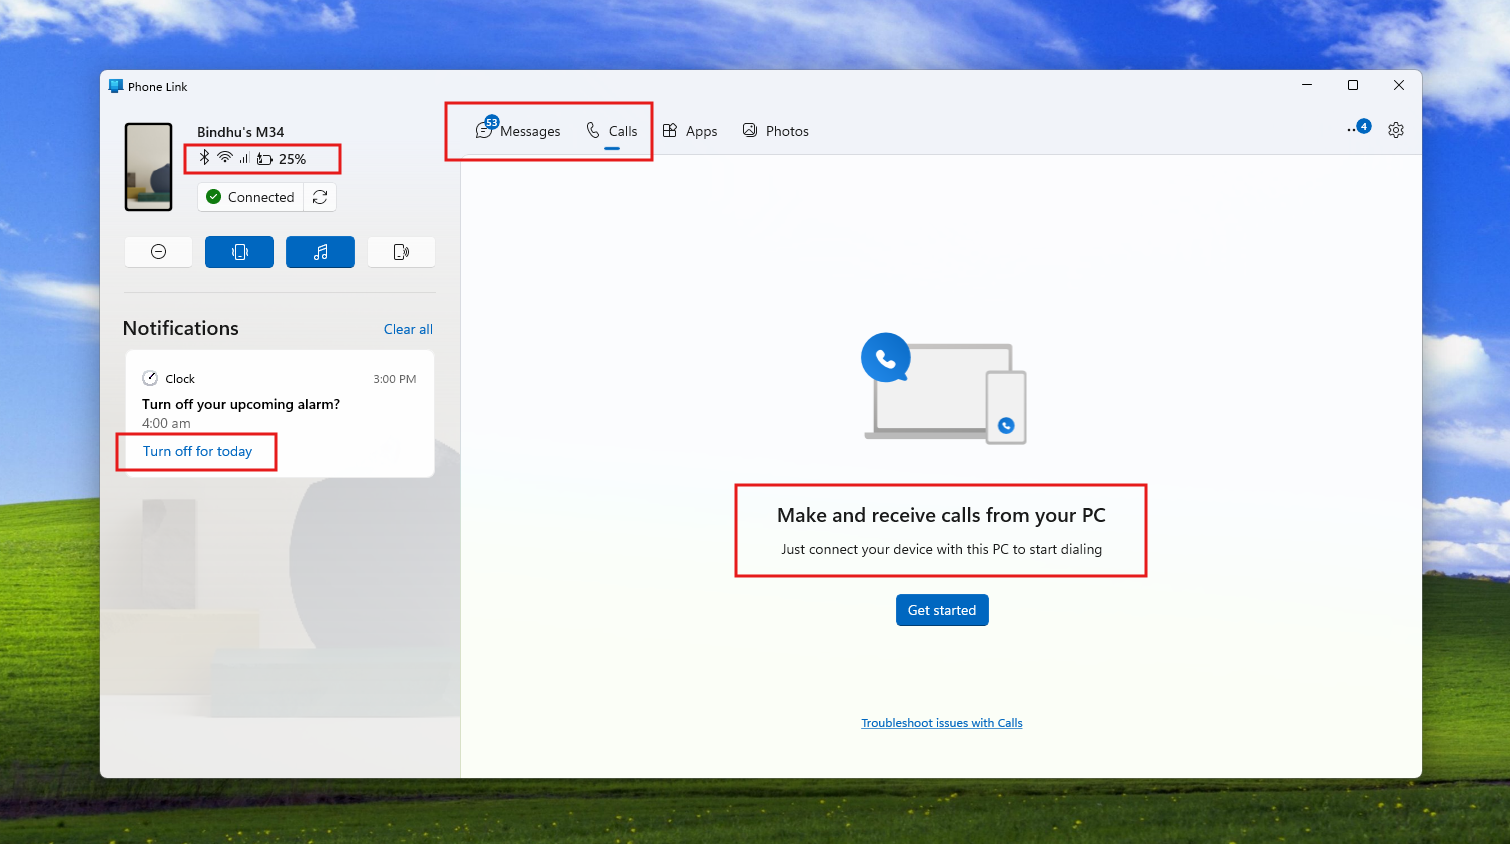Click the Connected status indicator
Viewport: 1510px width, 844px height.
click(250, 197)
